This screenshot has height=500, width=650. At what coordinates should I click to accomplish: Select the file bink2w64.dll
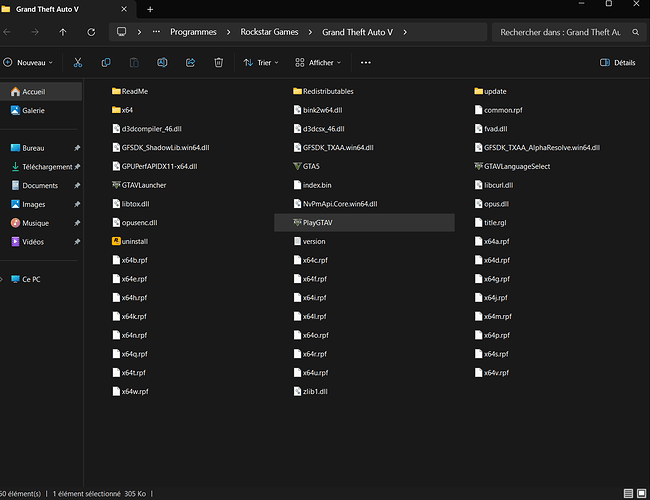(x=318, y=110)
